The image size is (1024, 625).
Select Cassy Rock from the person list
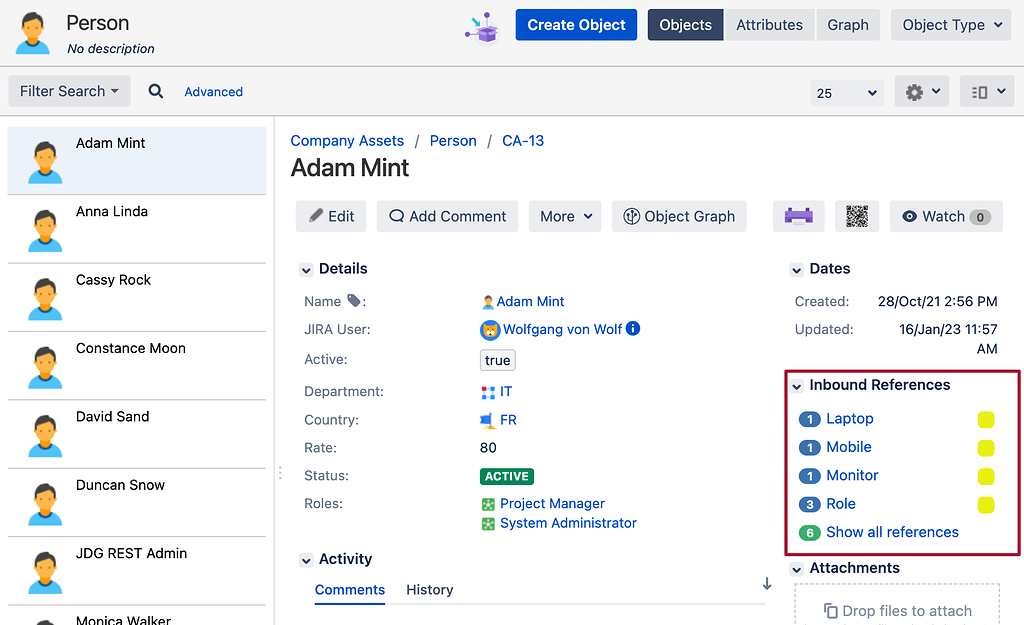(113, 280)
